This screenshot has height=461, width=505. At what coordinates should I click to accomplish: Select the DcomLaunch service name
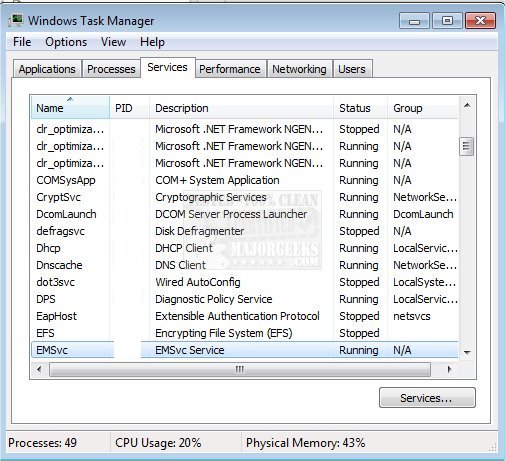[x=66, y=214]
